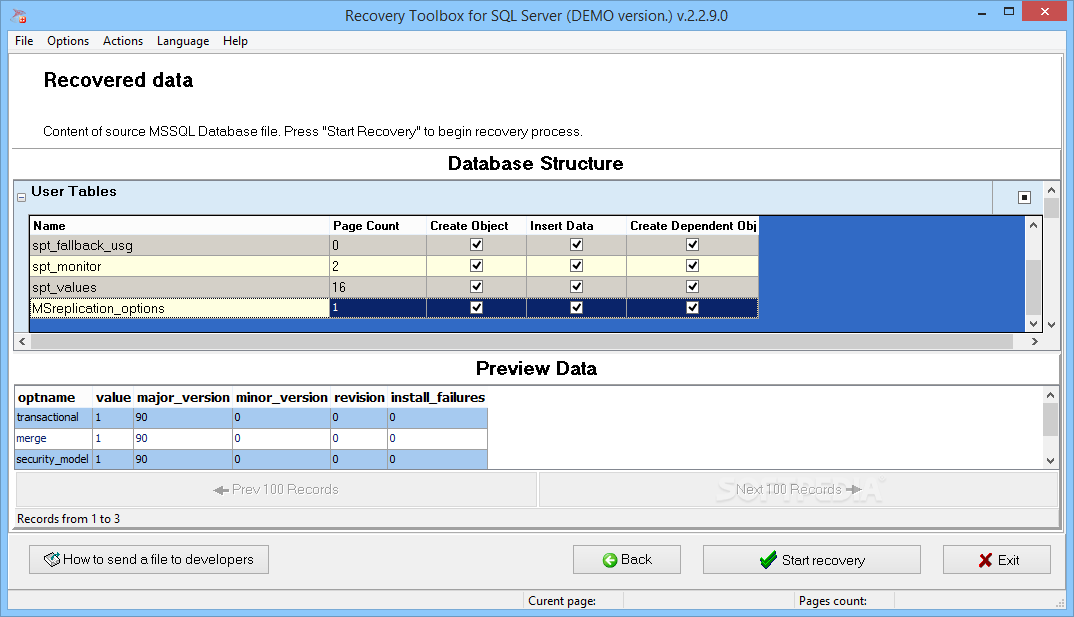
Task: Open the Options menu
Action: (68, 41)
